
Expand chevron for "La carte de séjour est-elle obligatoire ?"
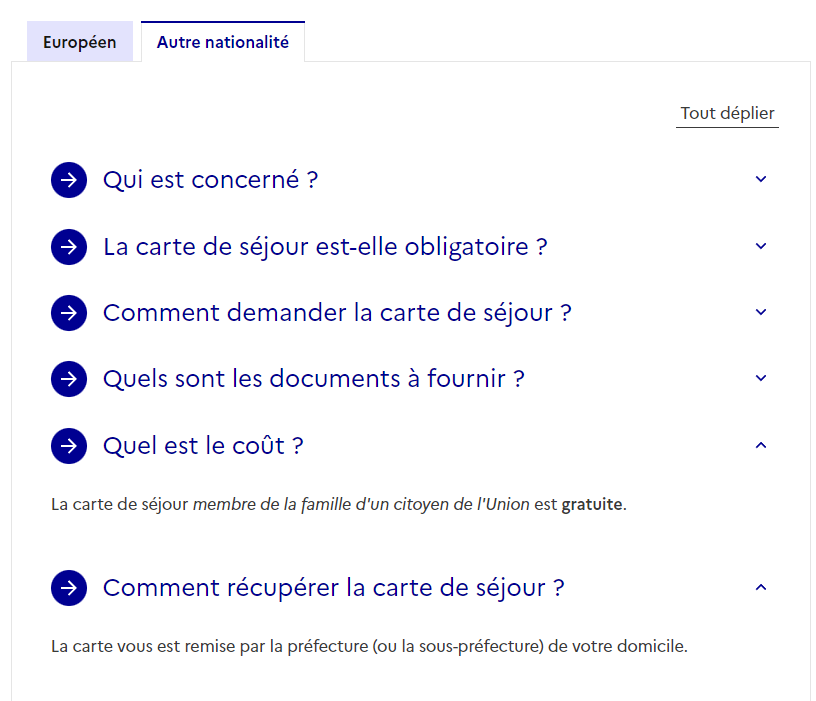761,246
